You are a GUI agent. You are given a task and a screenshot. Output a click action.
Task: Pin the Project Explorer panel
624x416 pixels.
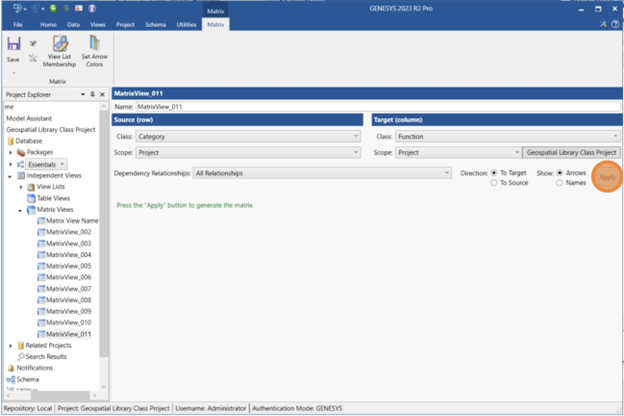(92, 93)
